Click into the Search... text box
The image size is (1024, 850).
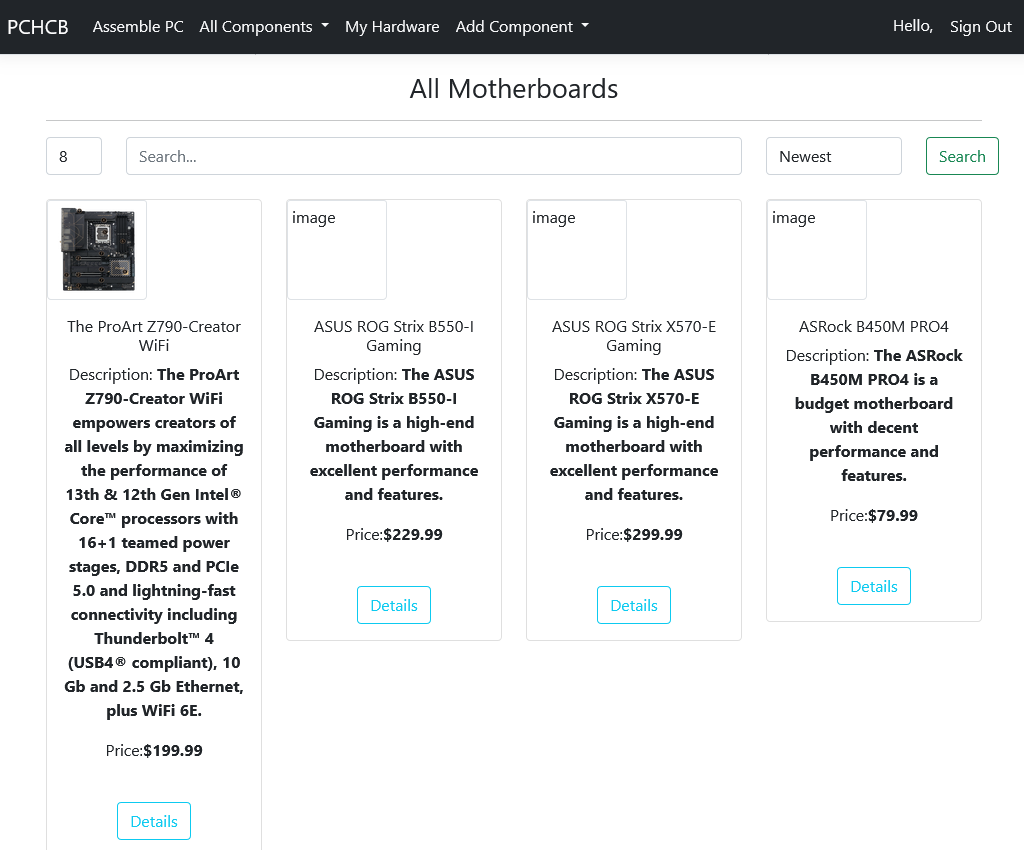point(434,156)
